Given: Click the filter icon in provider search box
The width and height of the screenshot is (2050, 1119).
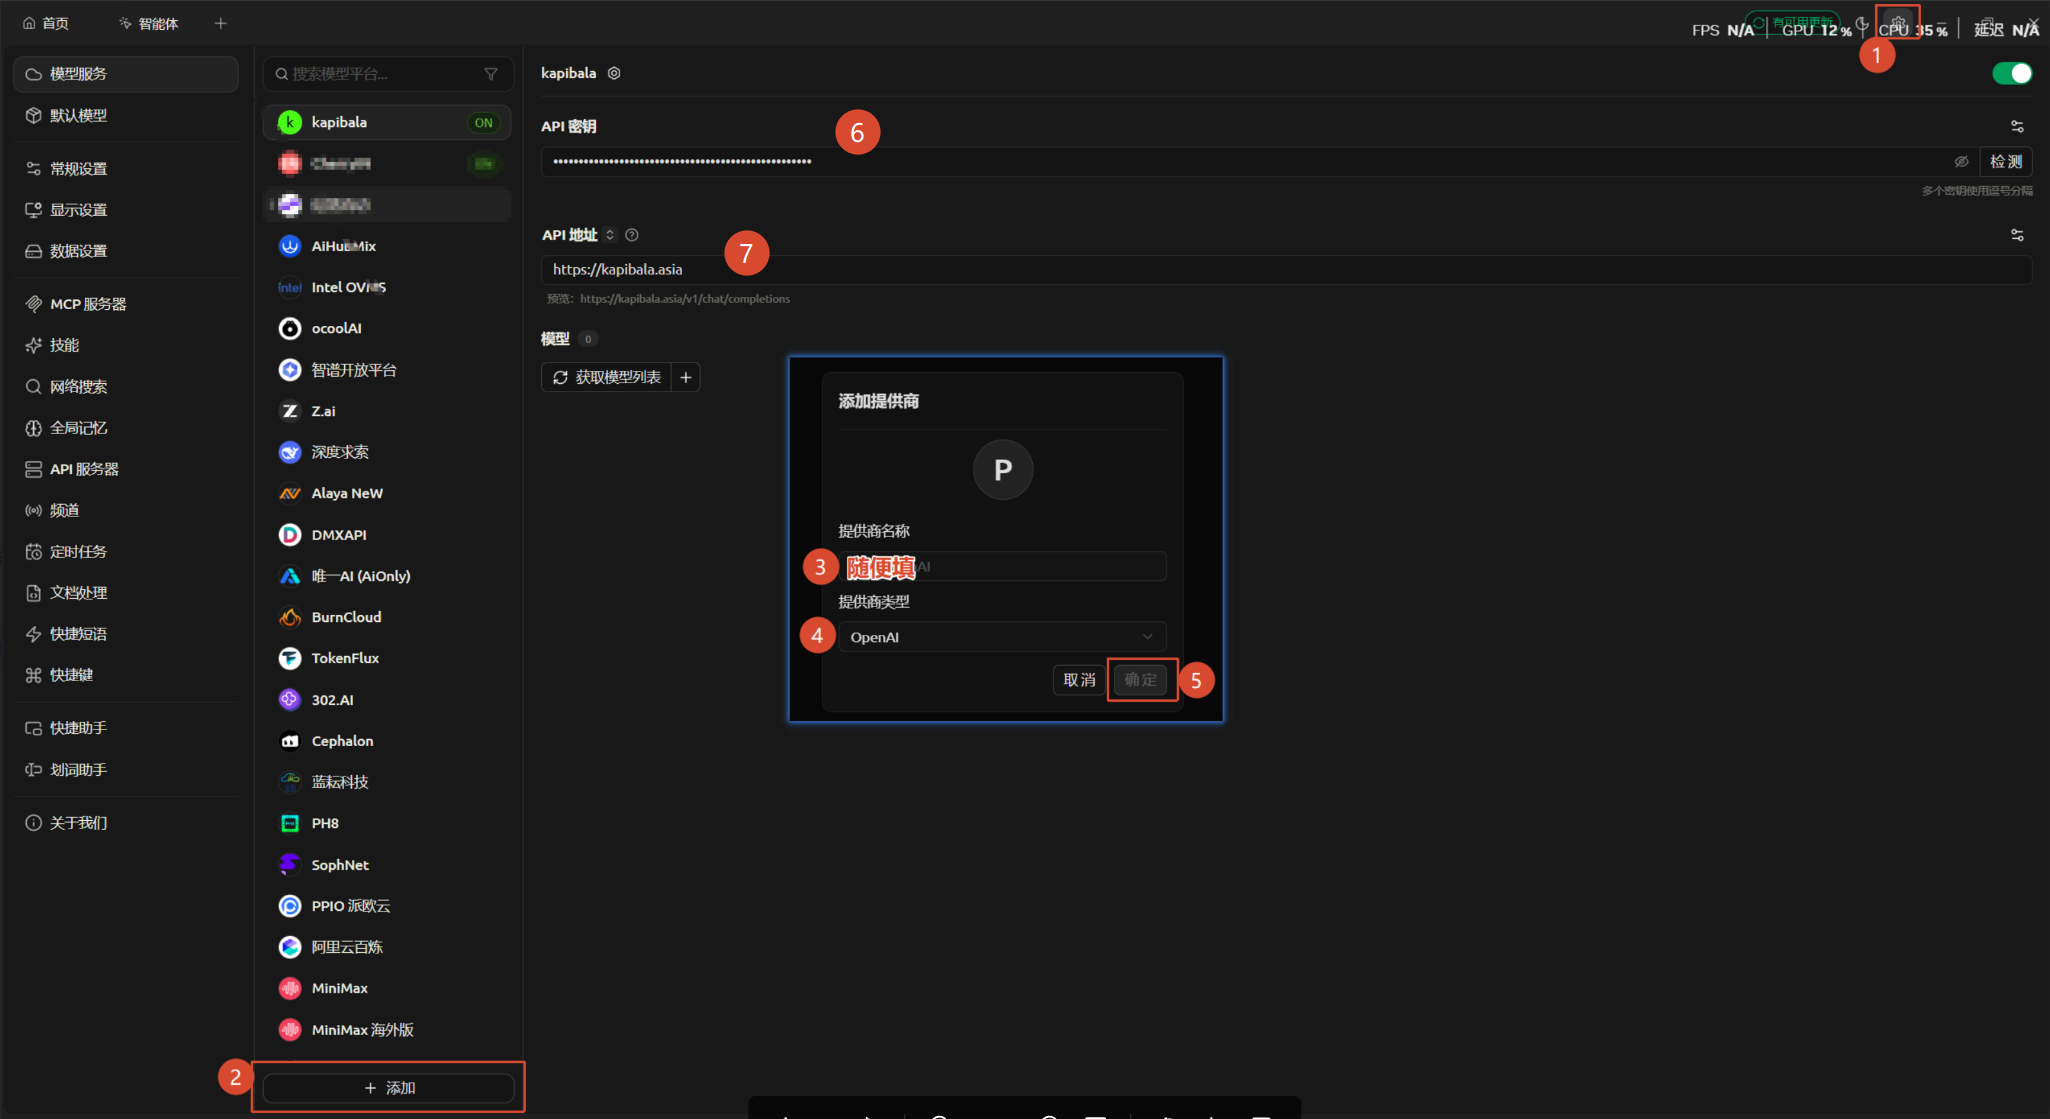Looking at the screenshot, I should tap(491, 74).
